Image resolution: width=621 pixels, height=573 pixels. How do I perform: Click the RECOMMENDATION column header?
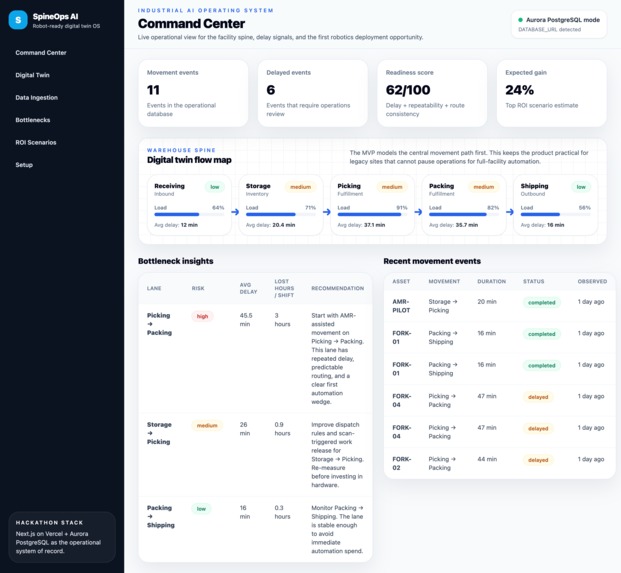pos(337,288)
